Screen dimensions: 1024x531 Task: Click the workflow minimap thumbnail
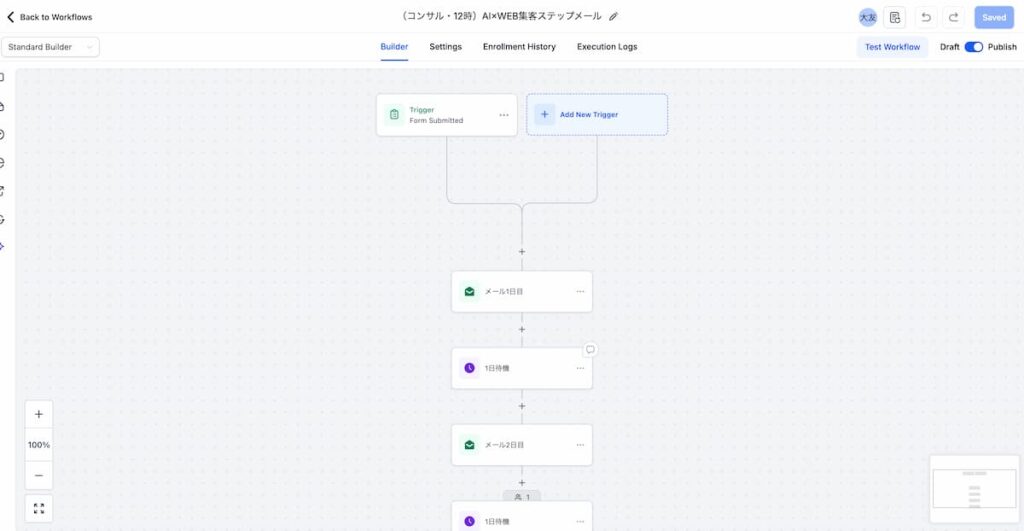coord(973,489)
